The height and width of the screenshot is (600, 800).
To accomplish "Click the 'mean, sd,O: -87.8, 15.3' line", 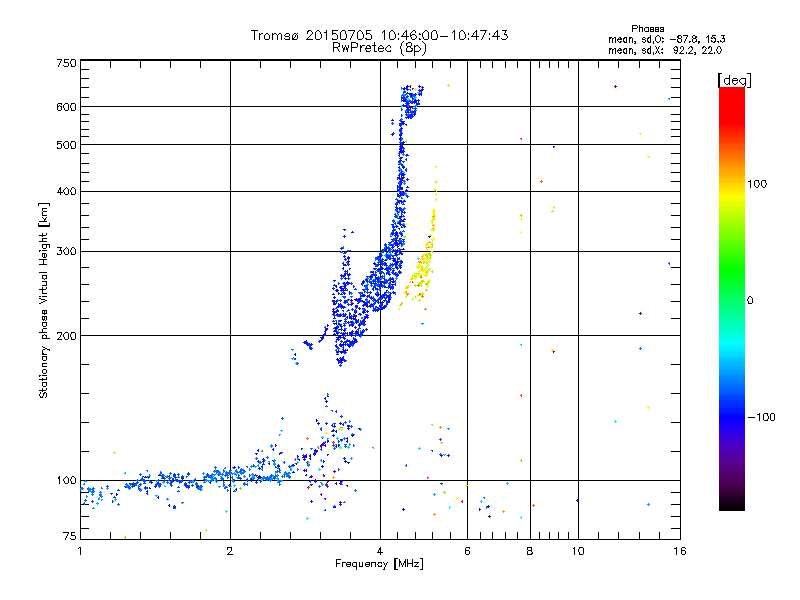I will (x=666, y=39).
